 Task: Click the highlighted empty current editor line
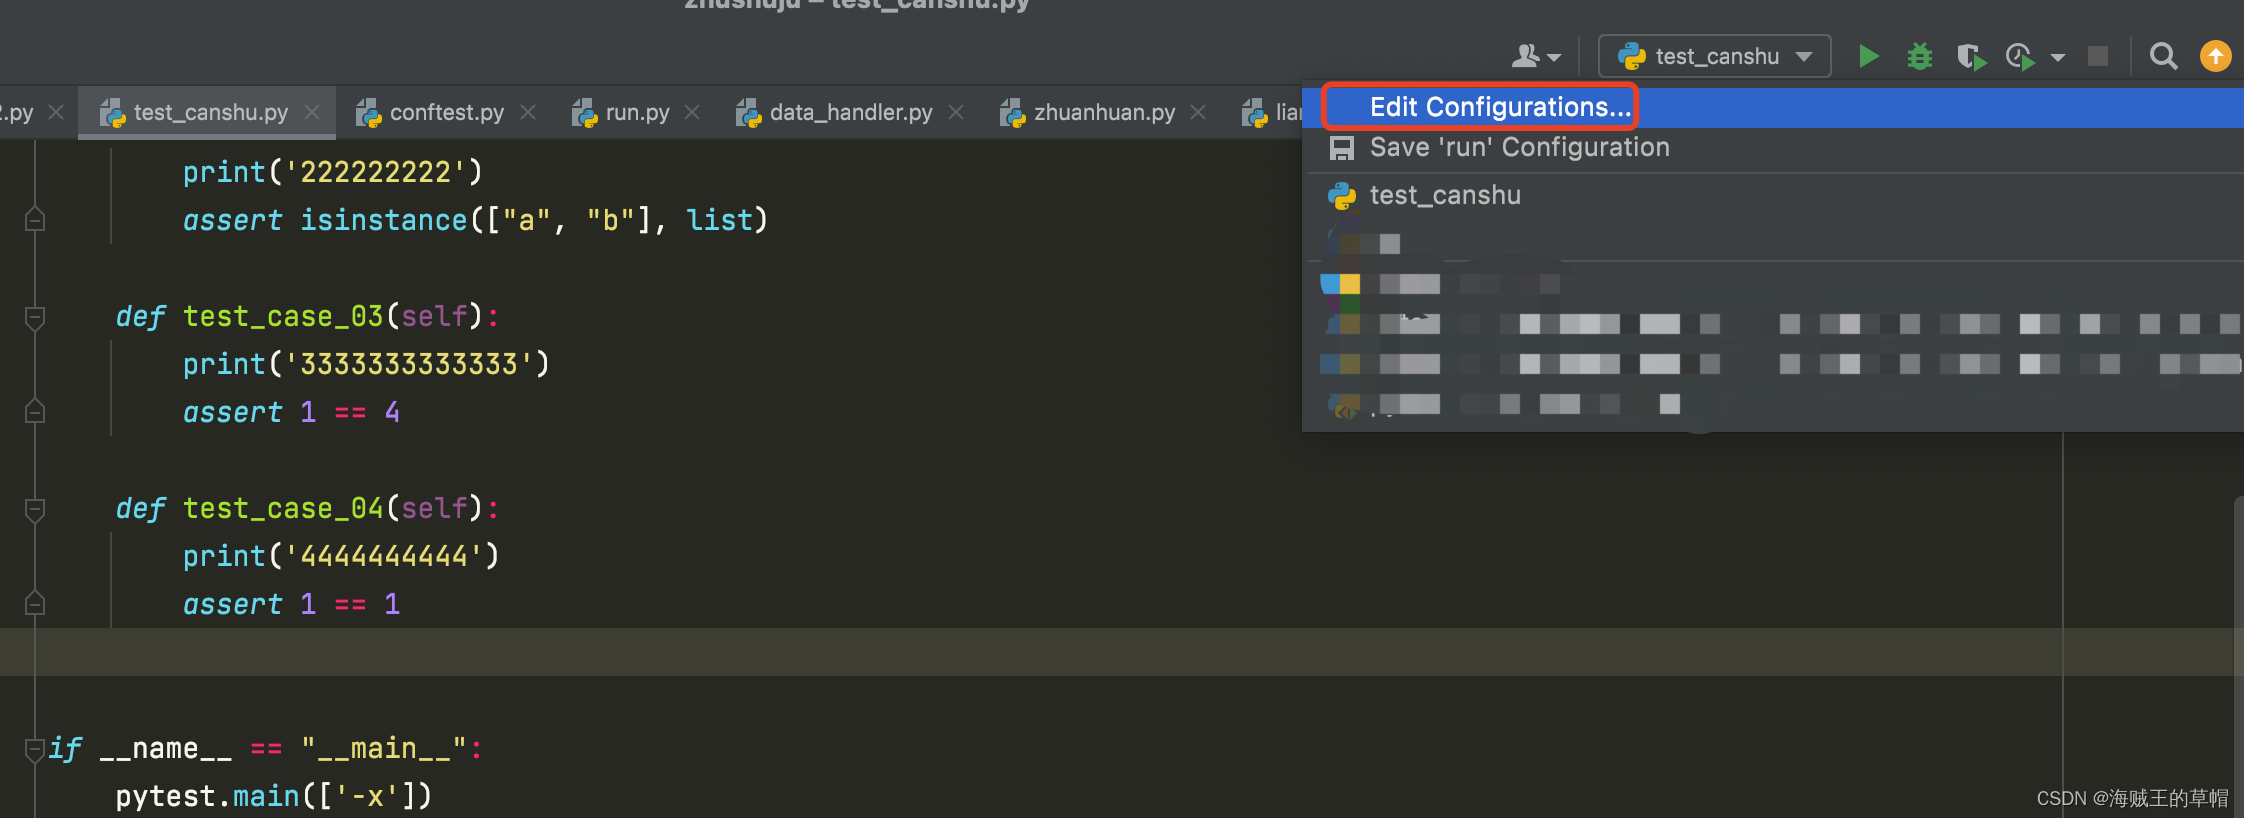[x=1117, y=652]
